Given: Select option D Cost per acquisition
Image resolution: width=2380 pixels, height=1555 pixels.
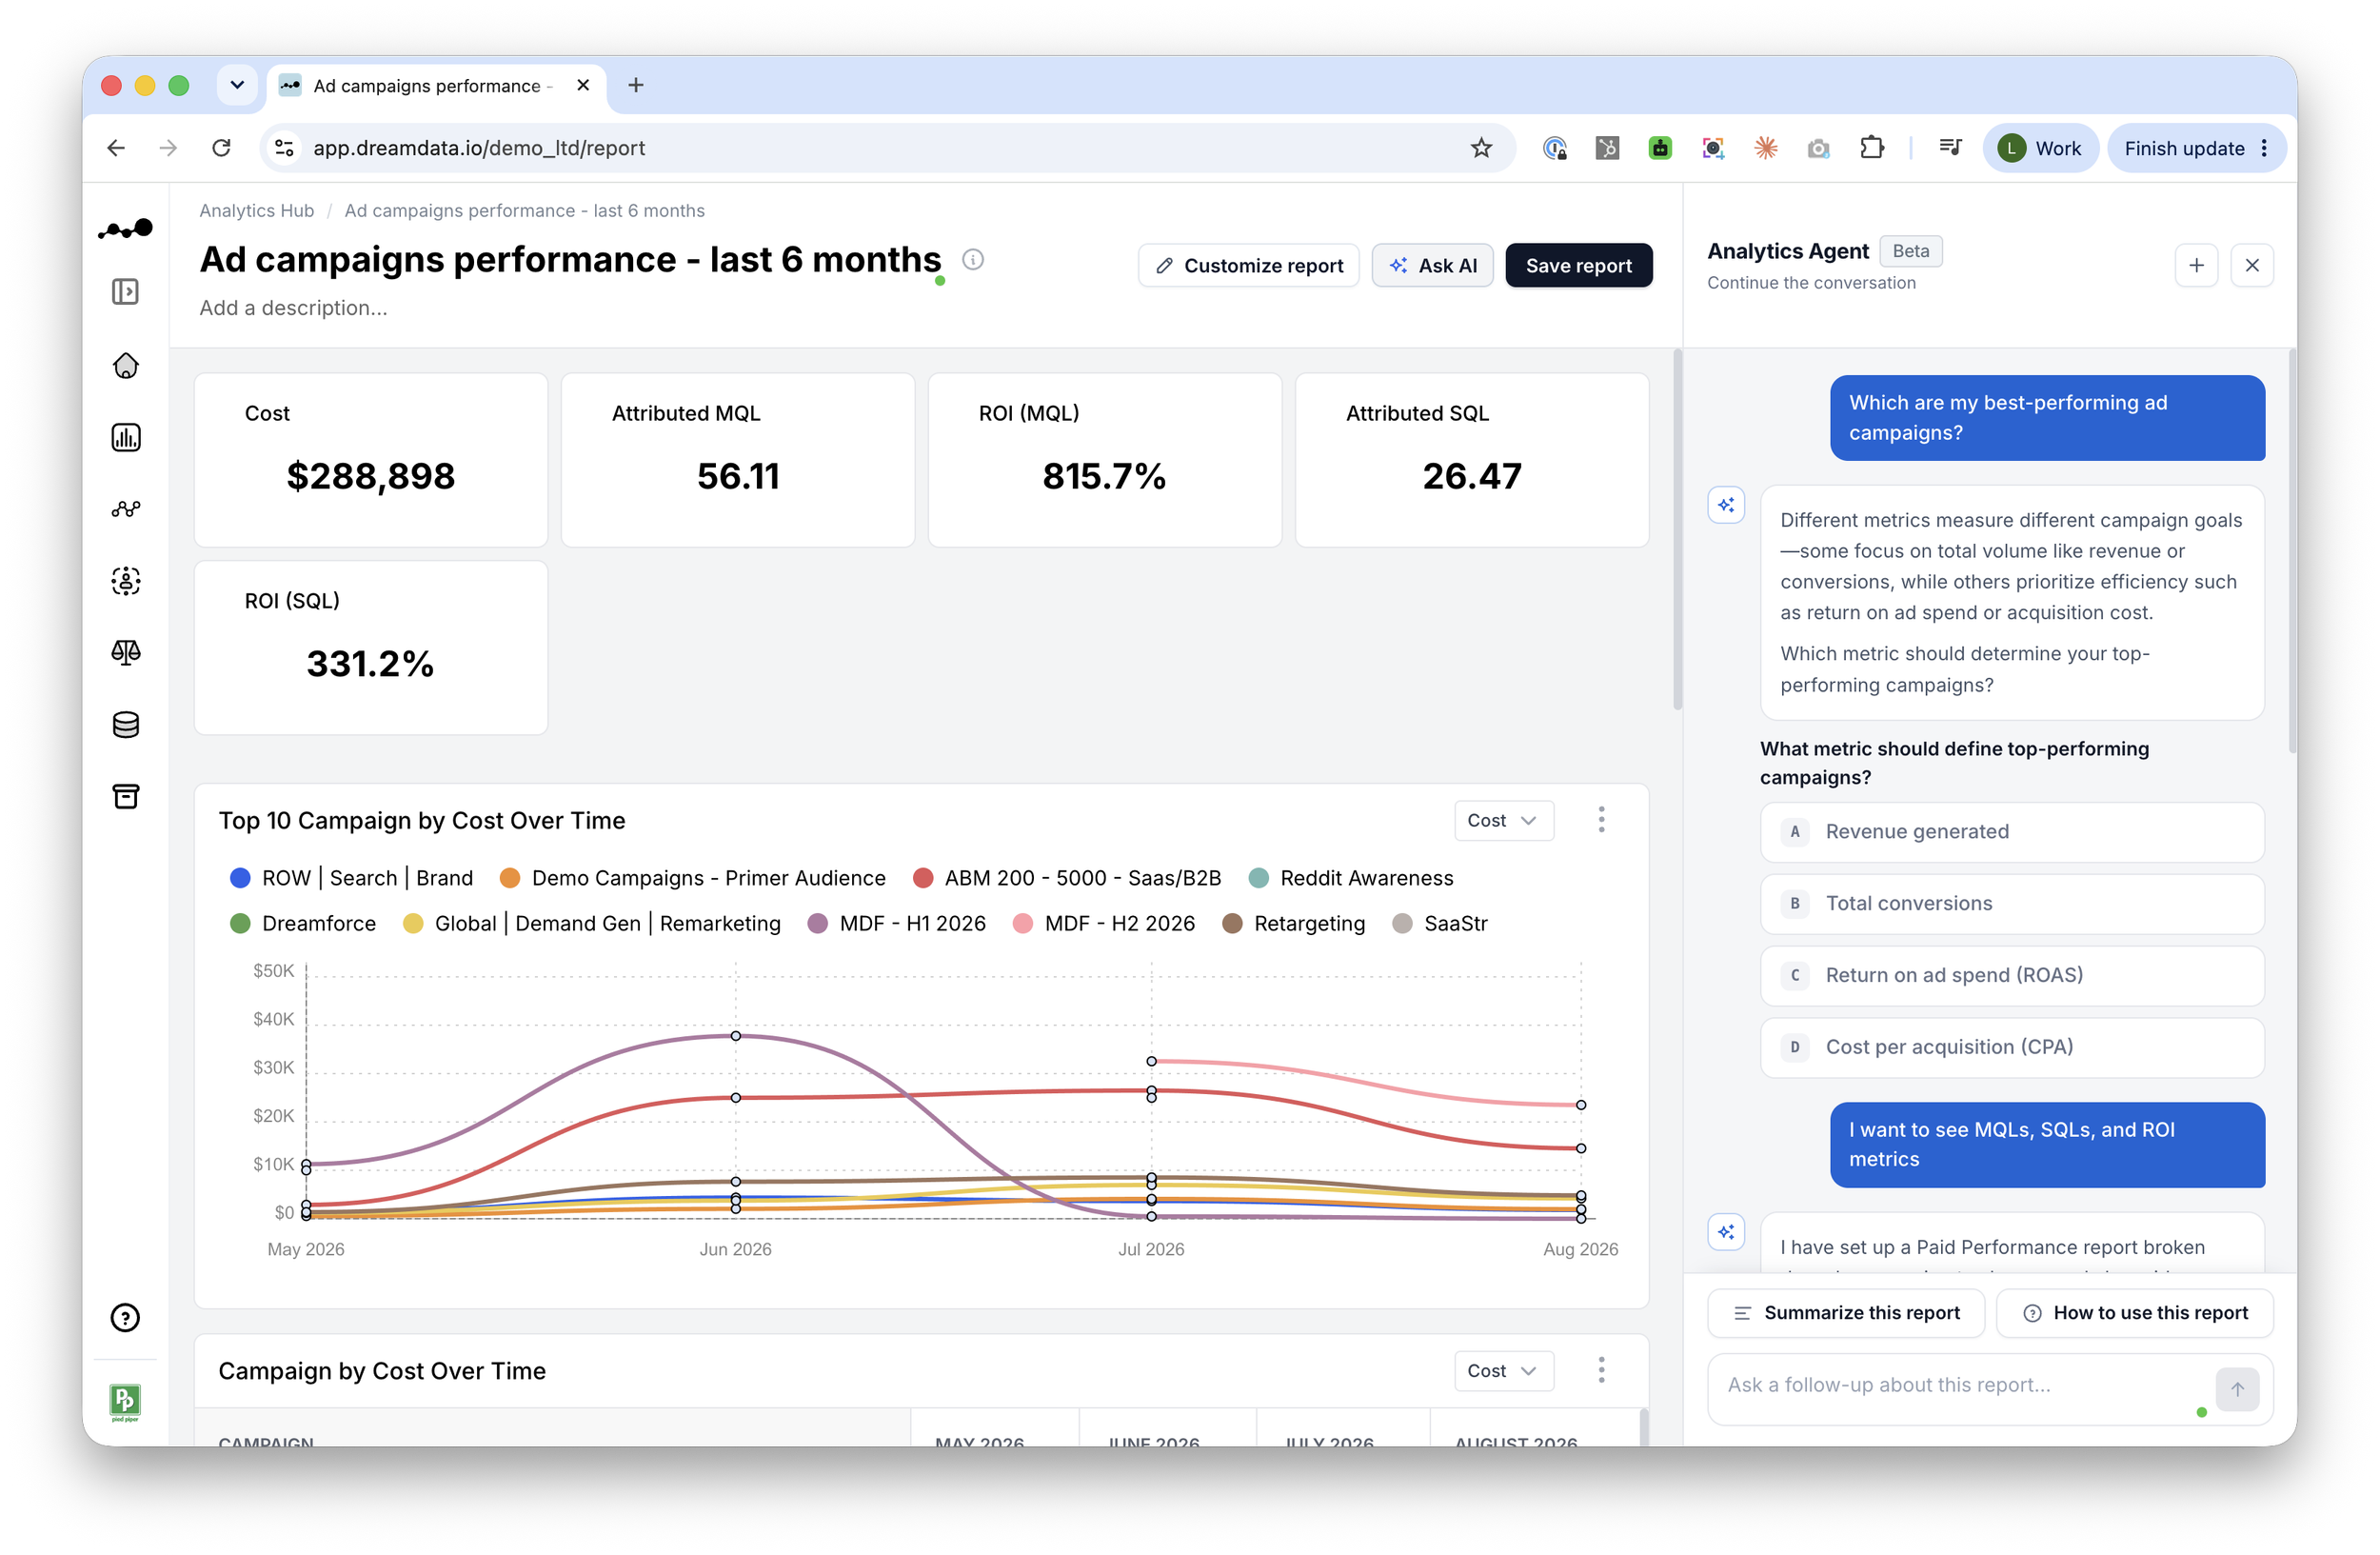Looking at the screenshot, I should [2012, 1048].
